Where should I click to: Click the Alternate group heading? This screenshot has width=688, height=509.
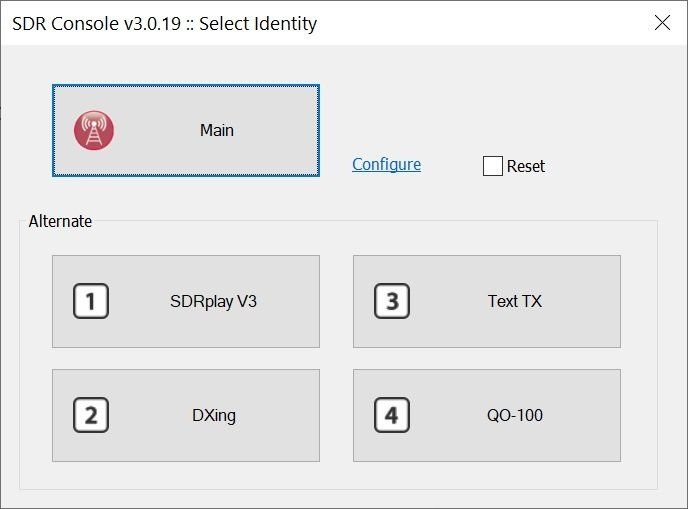click(x=60, y=221)
